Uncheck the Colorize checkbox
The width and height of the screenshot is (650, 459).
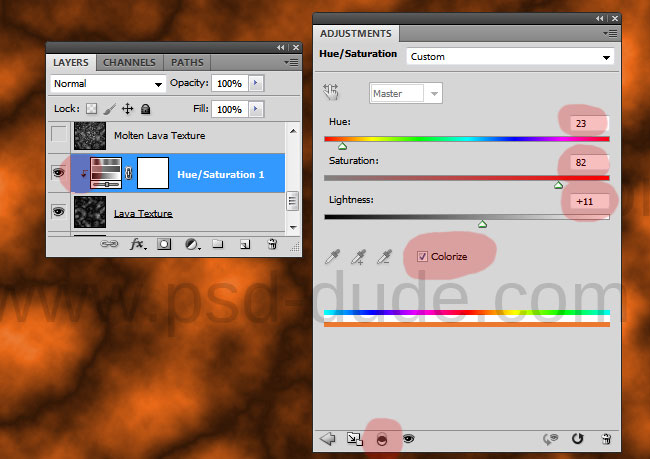[422, 257]
